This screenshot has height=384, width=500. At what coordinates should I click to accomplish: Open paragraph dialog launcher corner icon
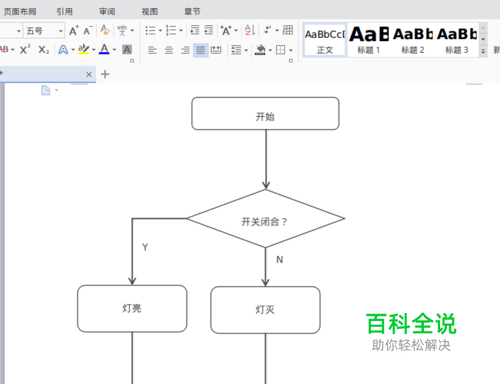(x=291, y=61)
